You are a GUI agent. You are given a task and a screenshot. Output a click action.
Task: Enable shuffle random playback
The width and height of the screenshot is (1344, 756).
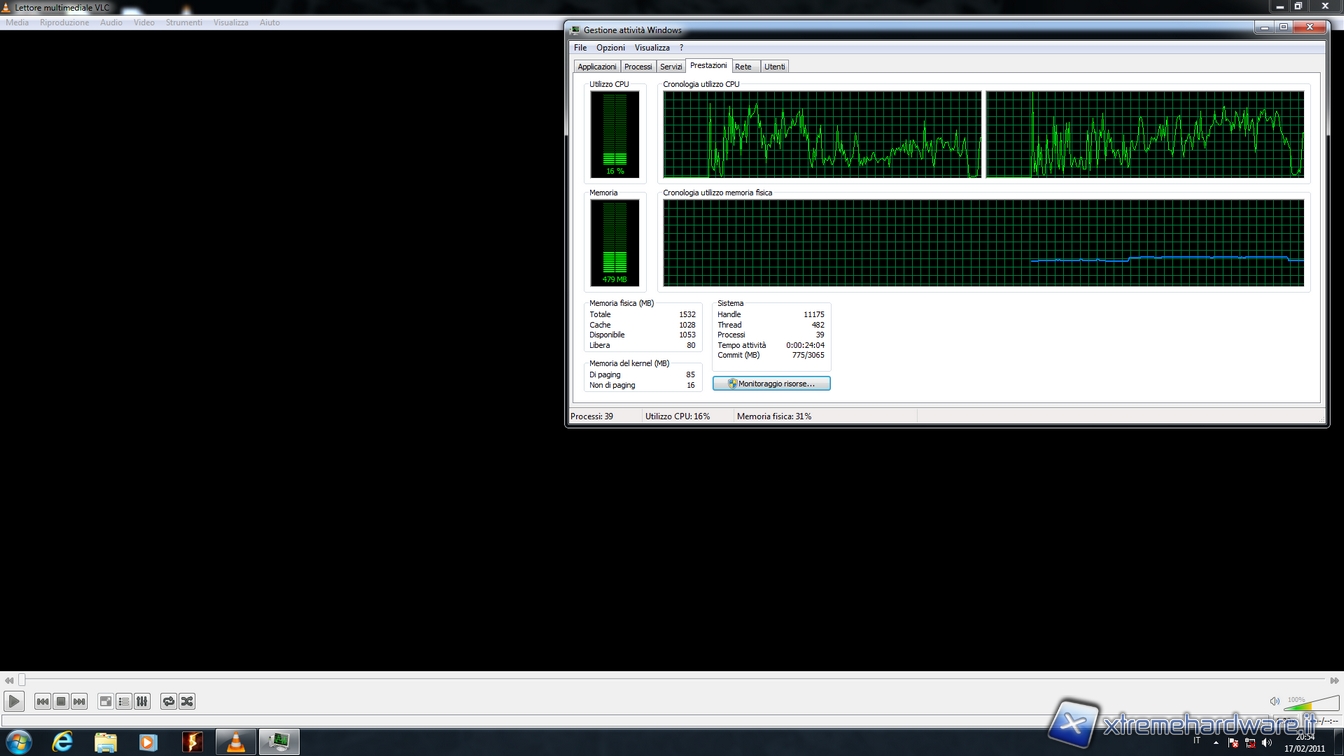187,702
